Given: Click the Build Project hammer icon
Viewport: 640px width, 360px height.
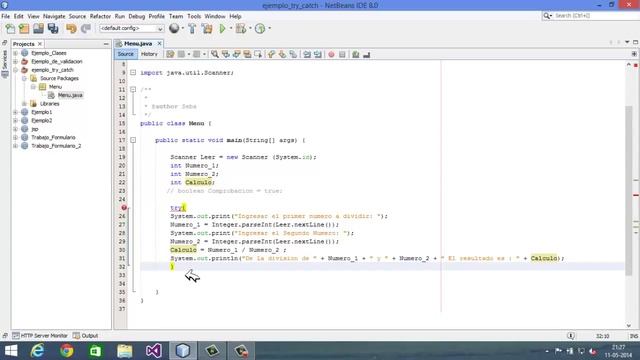Looking at the screenshot, I should (x=192, y=29).
